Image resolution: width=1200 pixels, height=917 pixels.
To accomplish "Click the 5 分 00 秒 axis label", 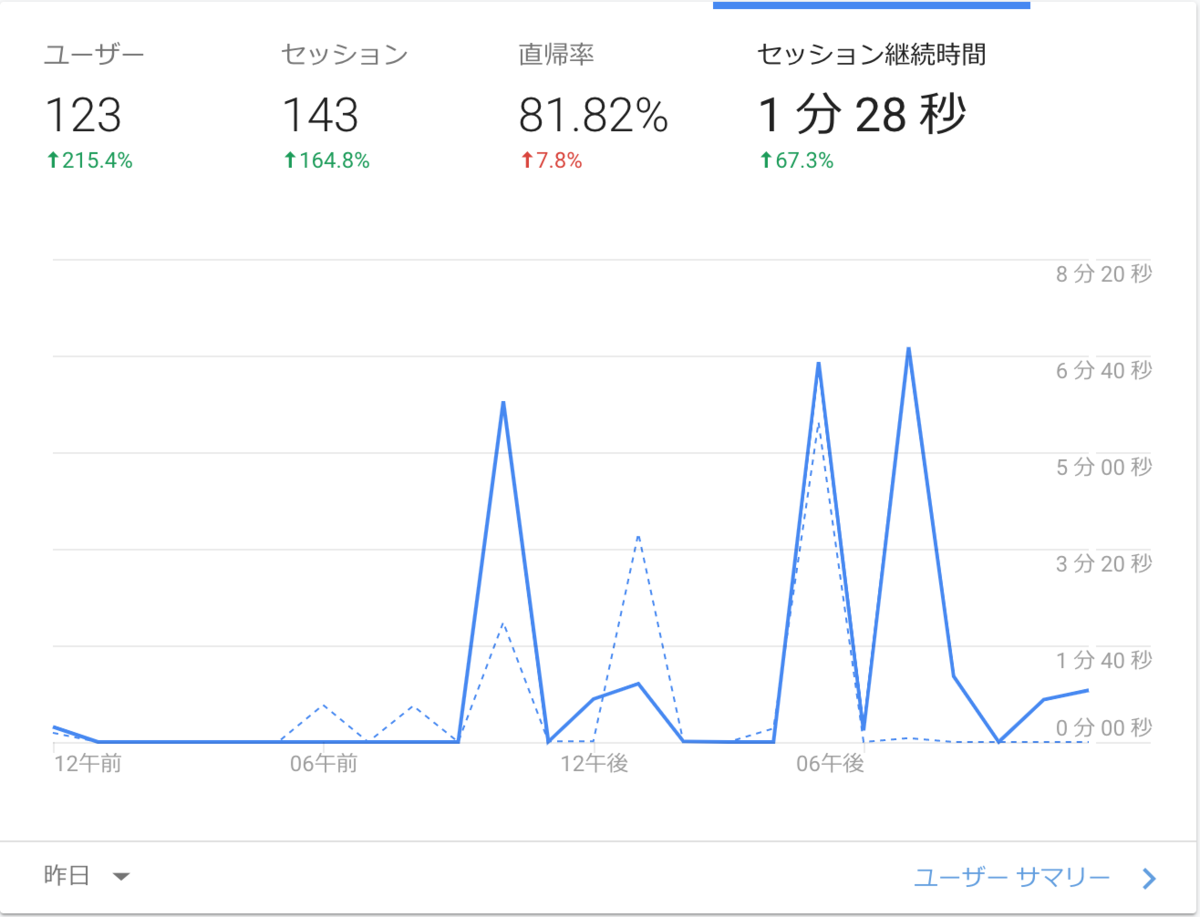I will [1104, 467].
